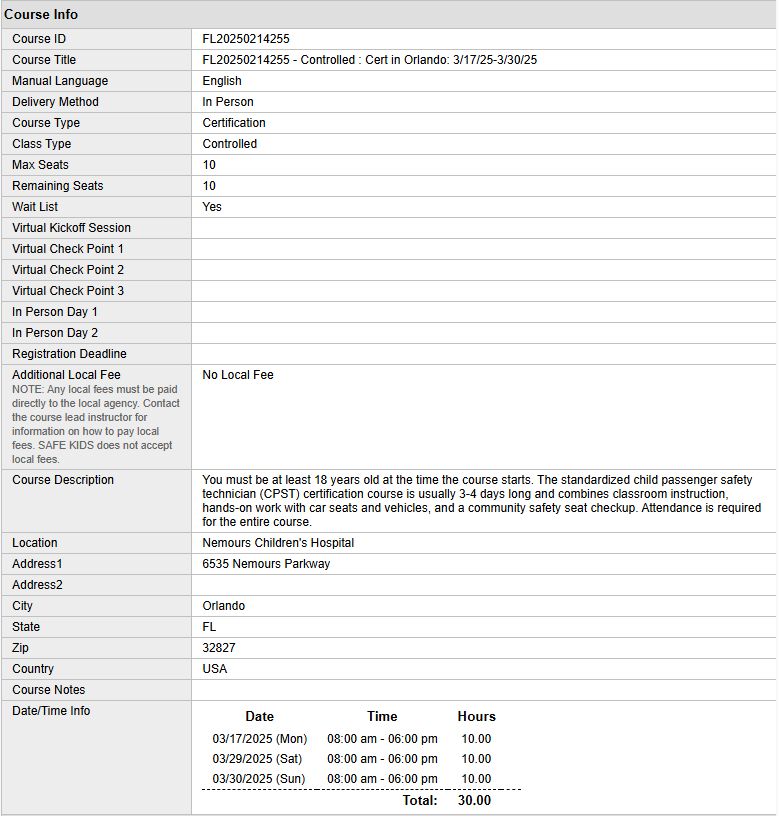Viewport: 778px width, 816px height.
Task: Click the local fees NOTE paragraph
Action: pos(96,424)
